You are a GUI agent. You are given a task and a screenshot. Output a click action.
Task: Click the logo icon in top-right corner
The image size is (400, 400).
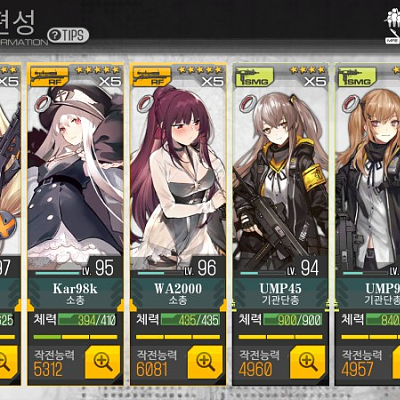point(392,28)
